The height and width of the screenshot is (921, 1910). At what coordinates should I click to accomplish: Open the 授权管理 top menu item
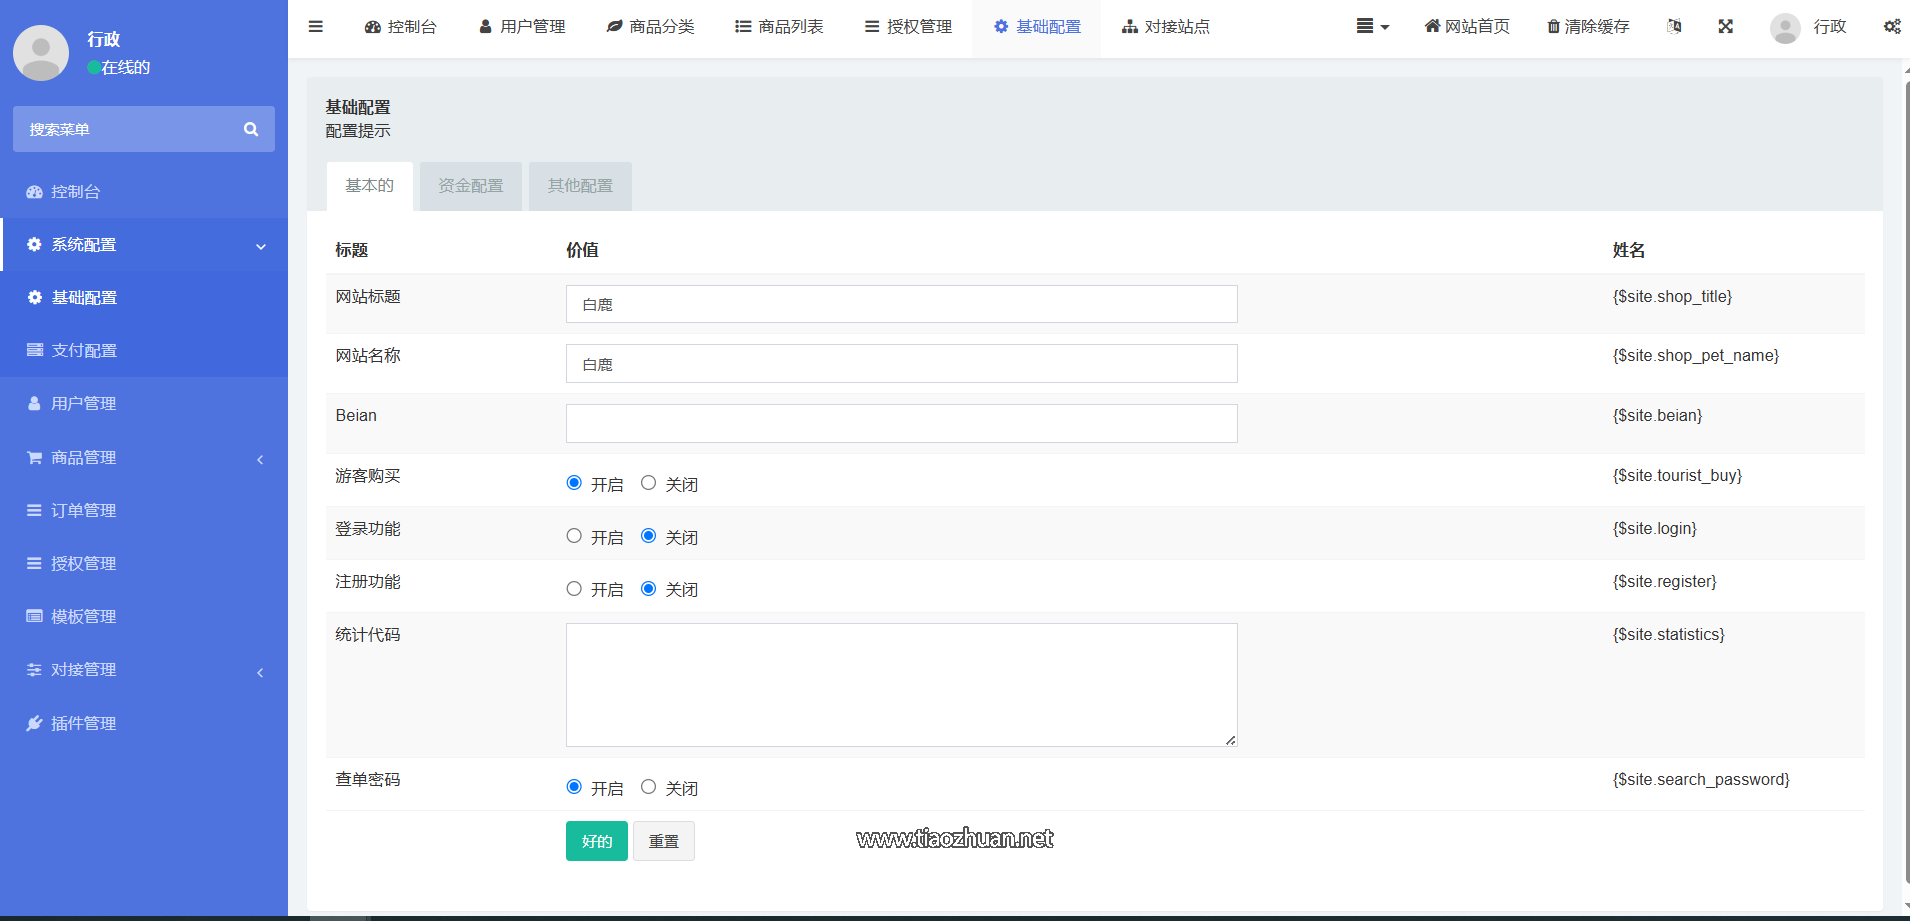pyautogui.click(x=908, y=26)
